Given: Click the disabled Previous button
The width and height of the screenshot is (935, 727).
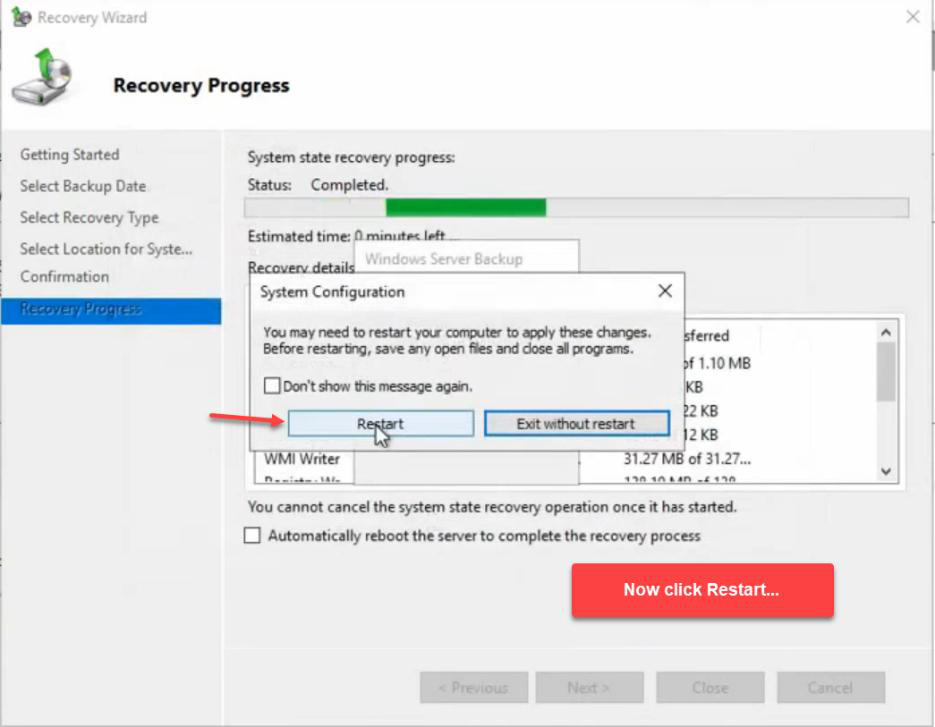Looking at the screenshot, I should (x=474, y=688).
